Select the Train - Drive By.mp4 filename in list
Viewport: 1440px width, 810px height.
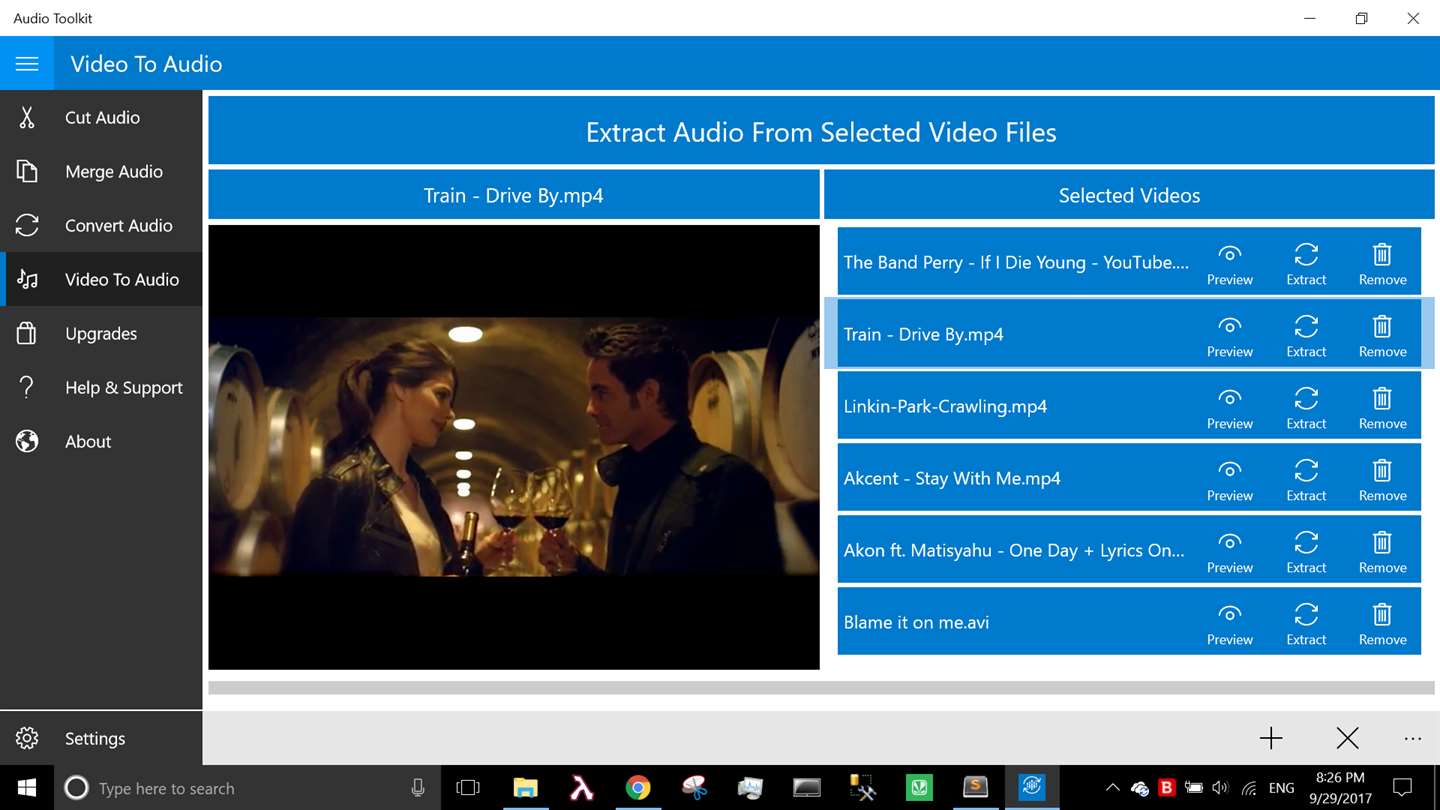pos(923,334)
